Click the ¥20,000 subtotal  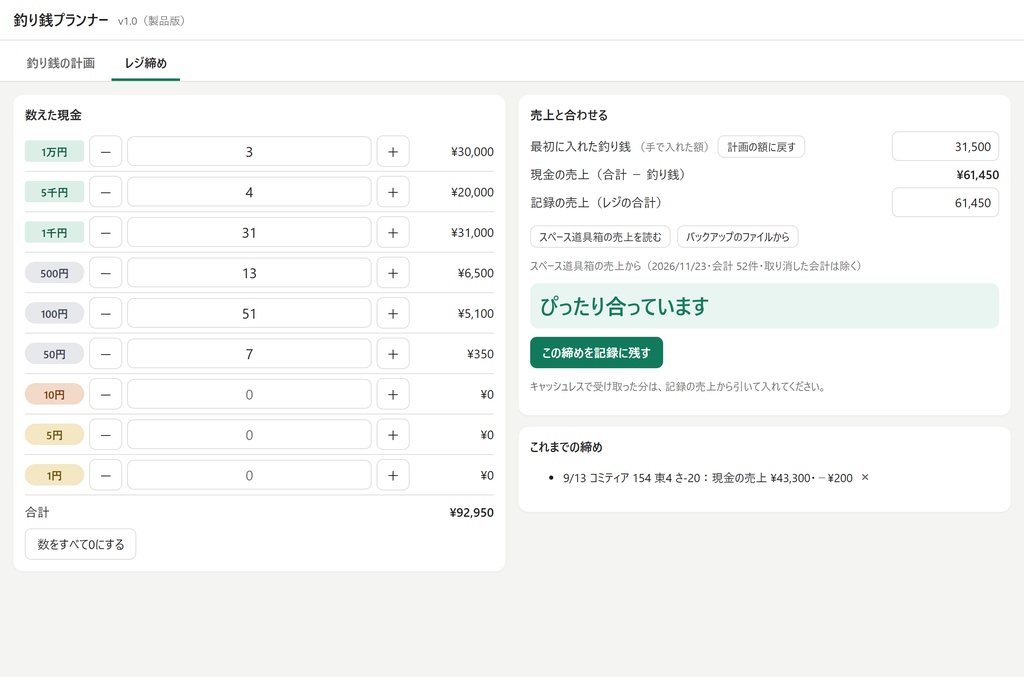(472, 192)
